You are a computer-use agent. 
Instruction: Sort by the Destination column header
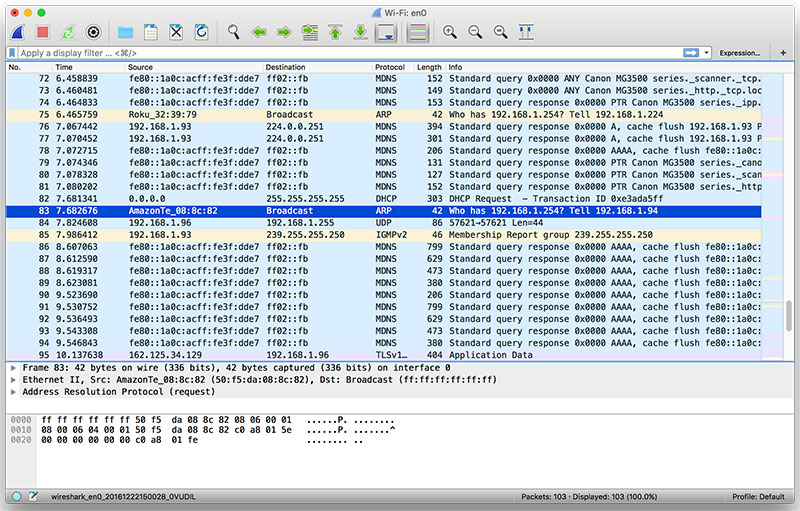[317, 67]
